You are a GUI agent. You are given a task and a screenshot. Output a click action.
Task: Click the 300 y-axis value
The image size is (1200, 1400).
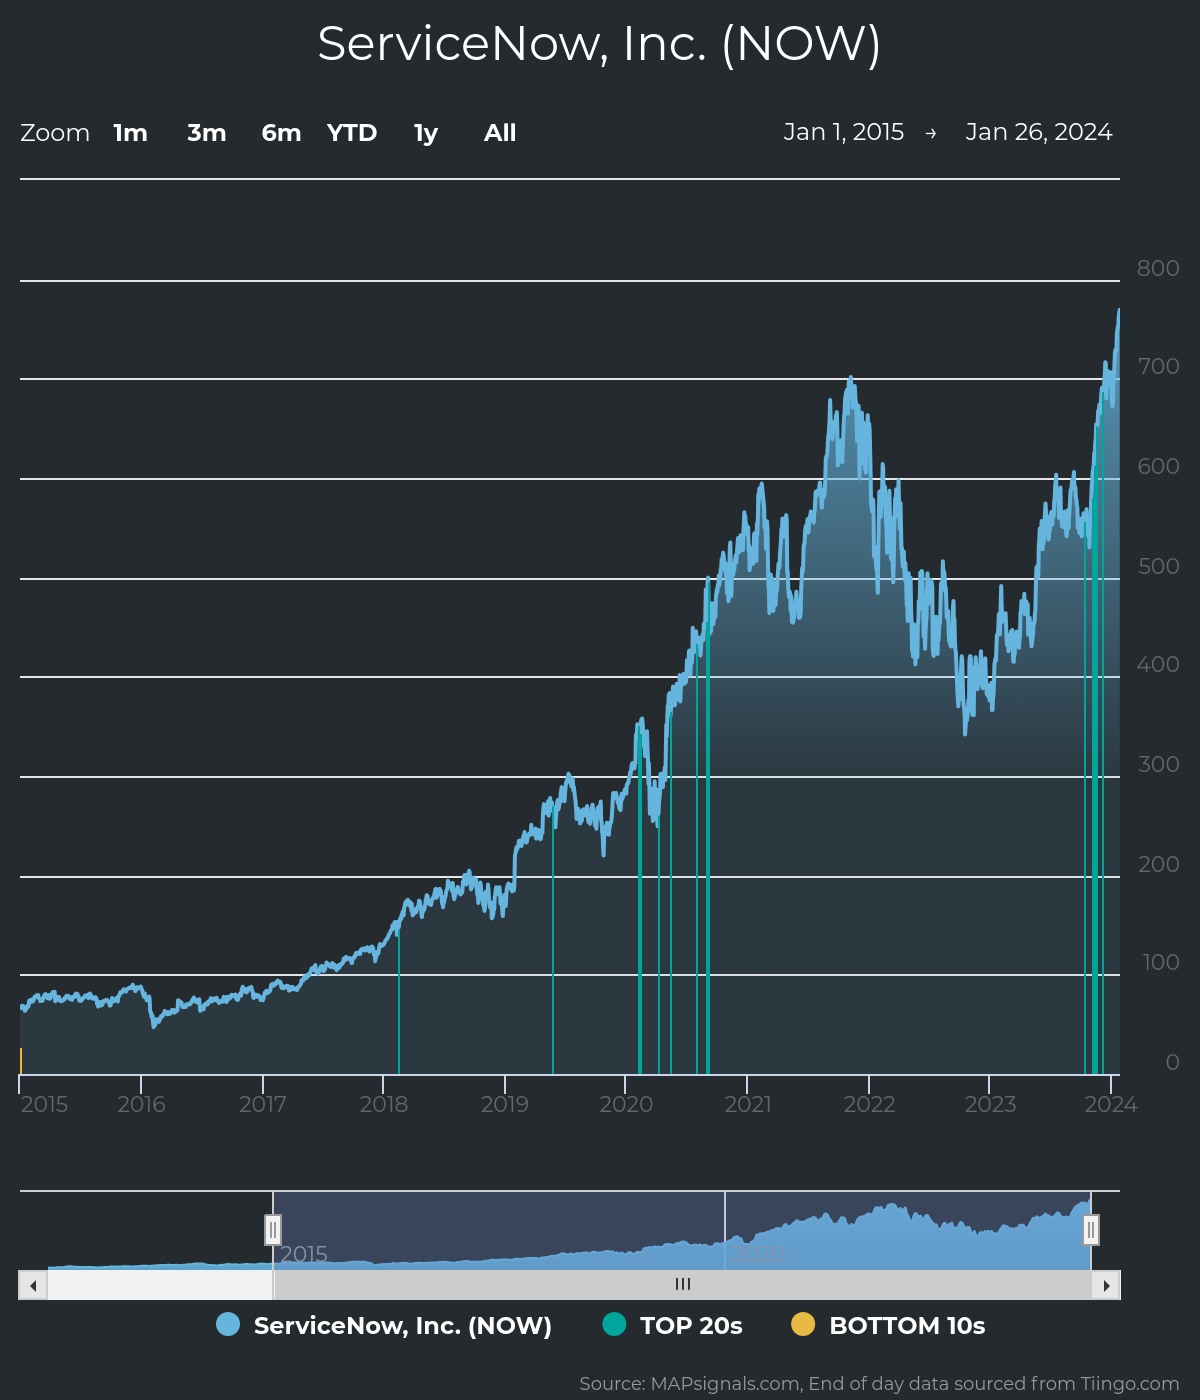(x=1158, y=764)
